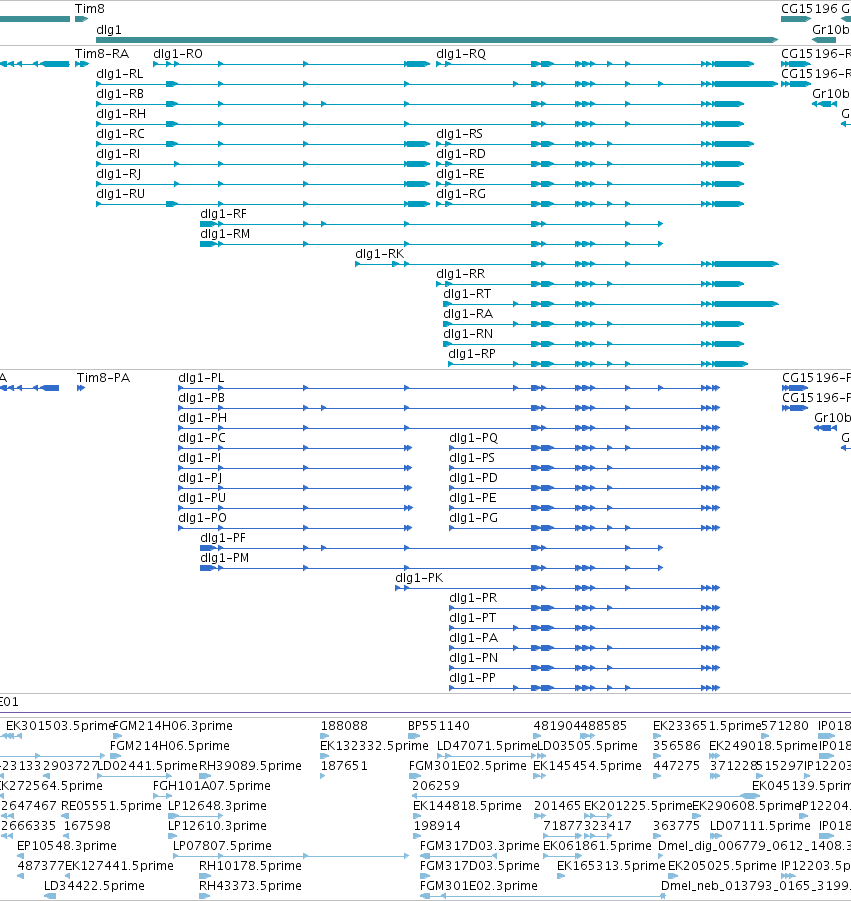Click on dlg1-RS transcript label

point(459,134)
